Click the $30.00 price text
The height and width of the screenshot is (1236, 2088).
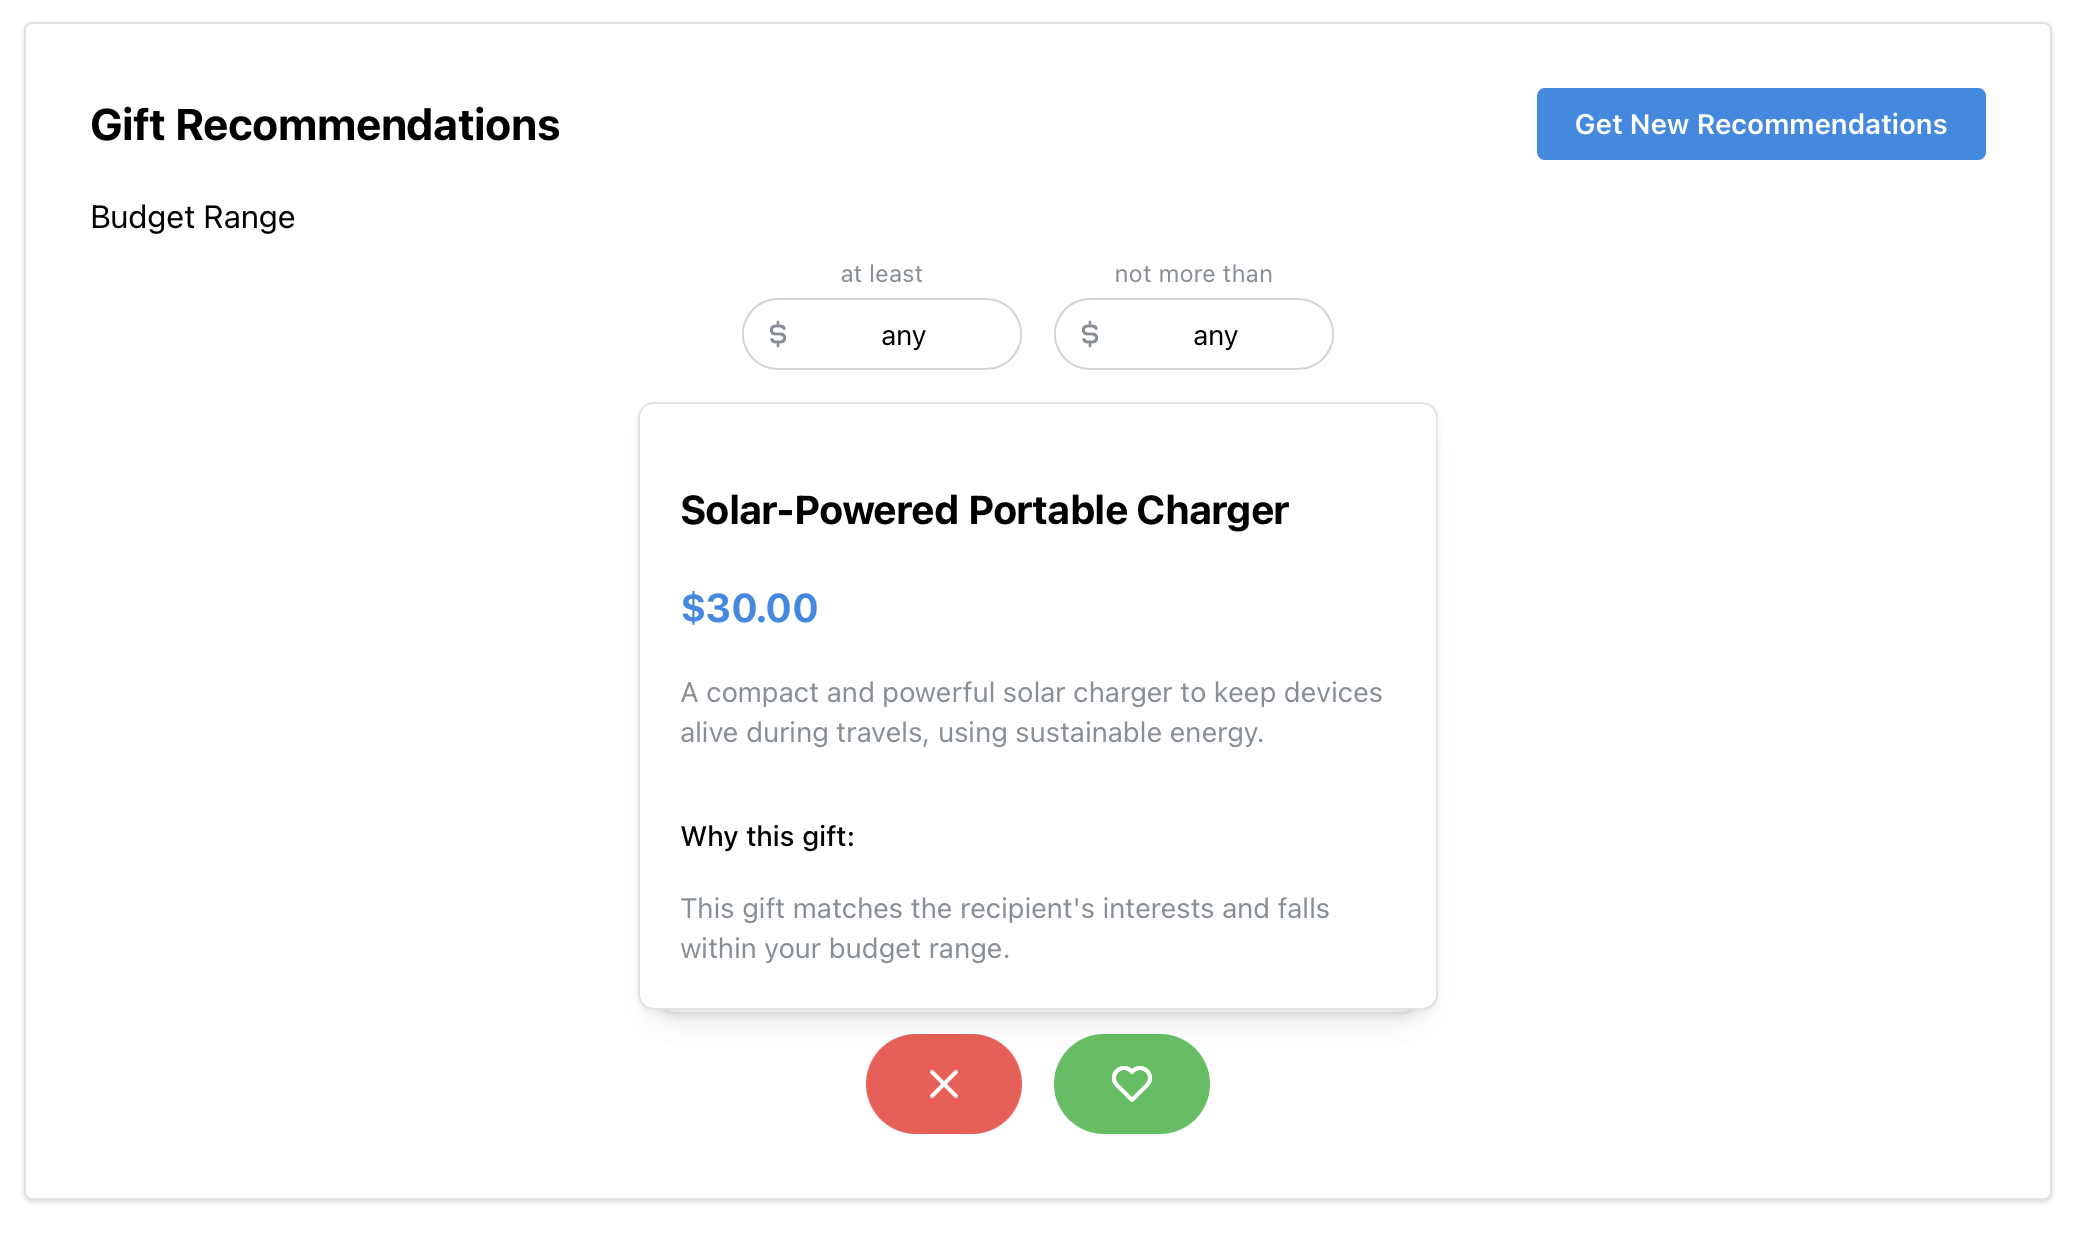[749, 608]
